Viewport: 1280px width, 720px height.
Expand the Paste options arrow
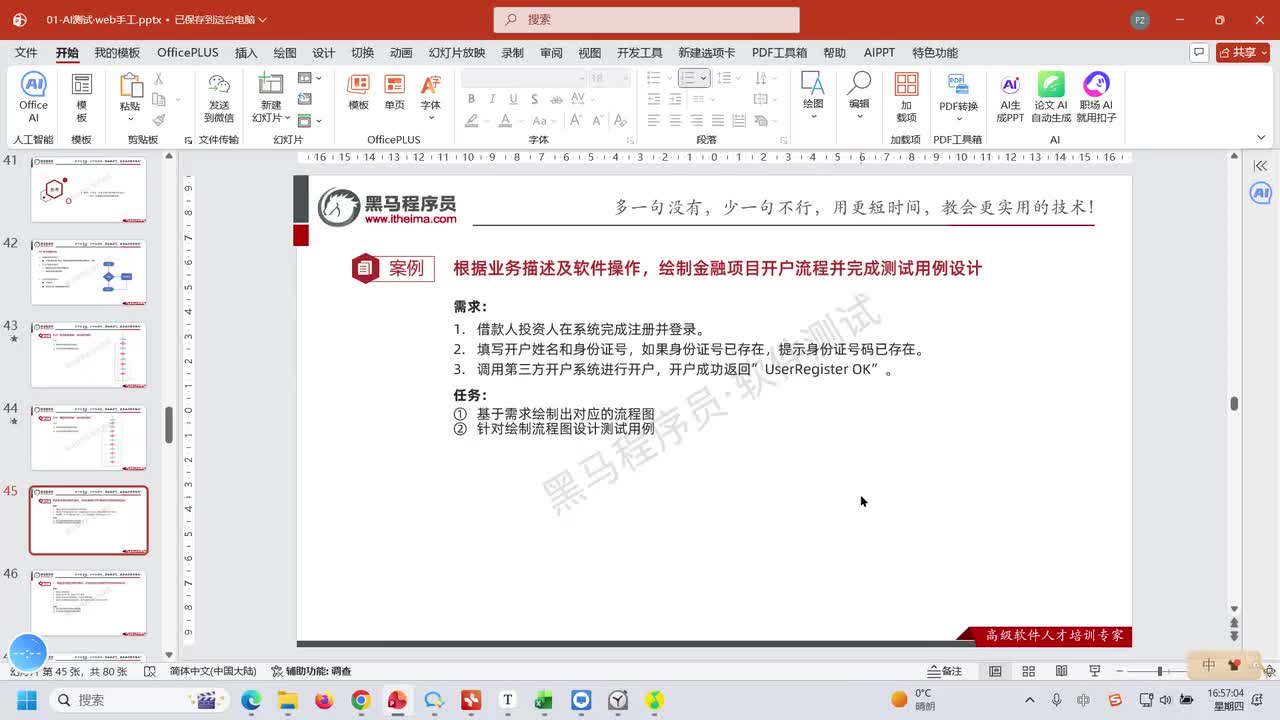tap(131, 117)
